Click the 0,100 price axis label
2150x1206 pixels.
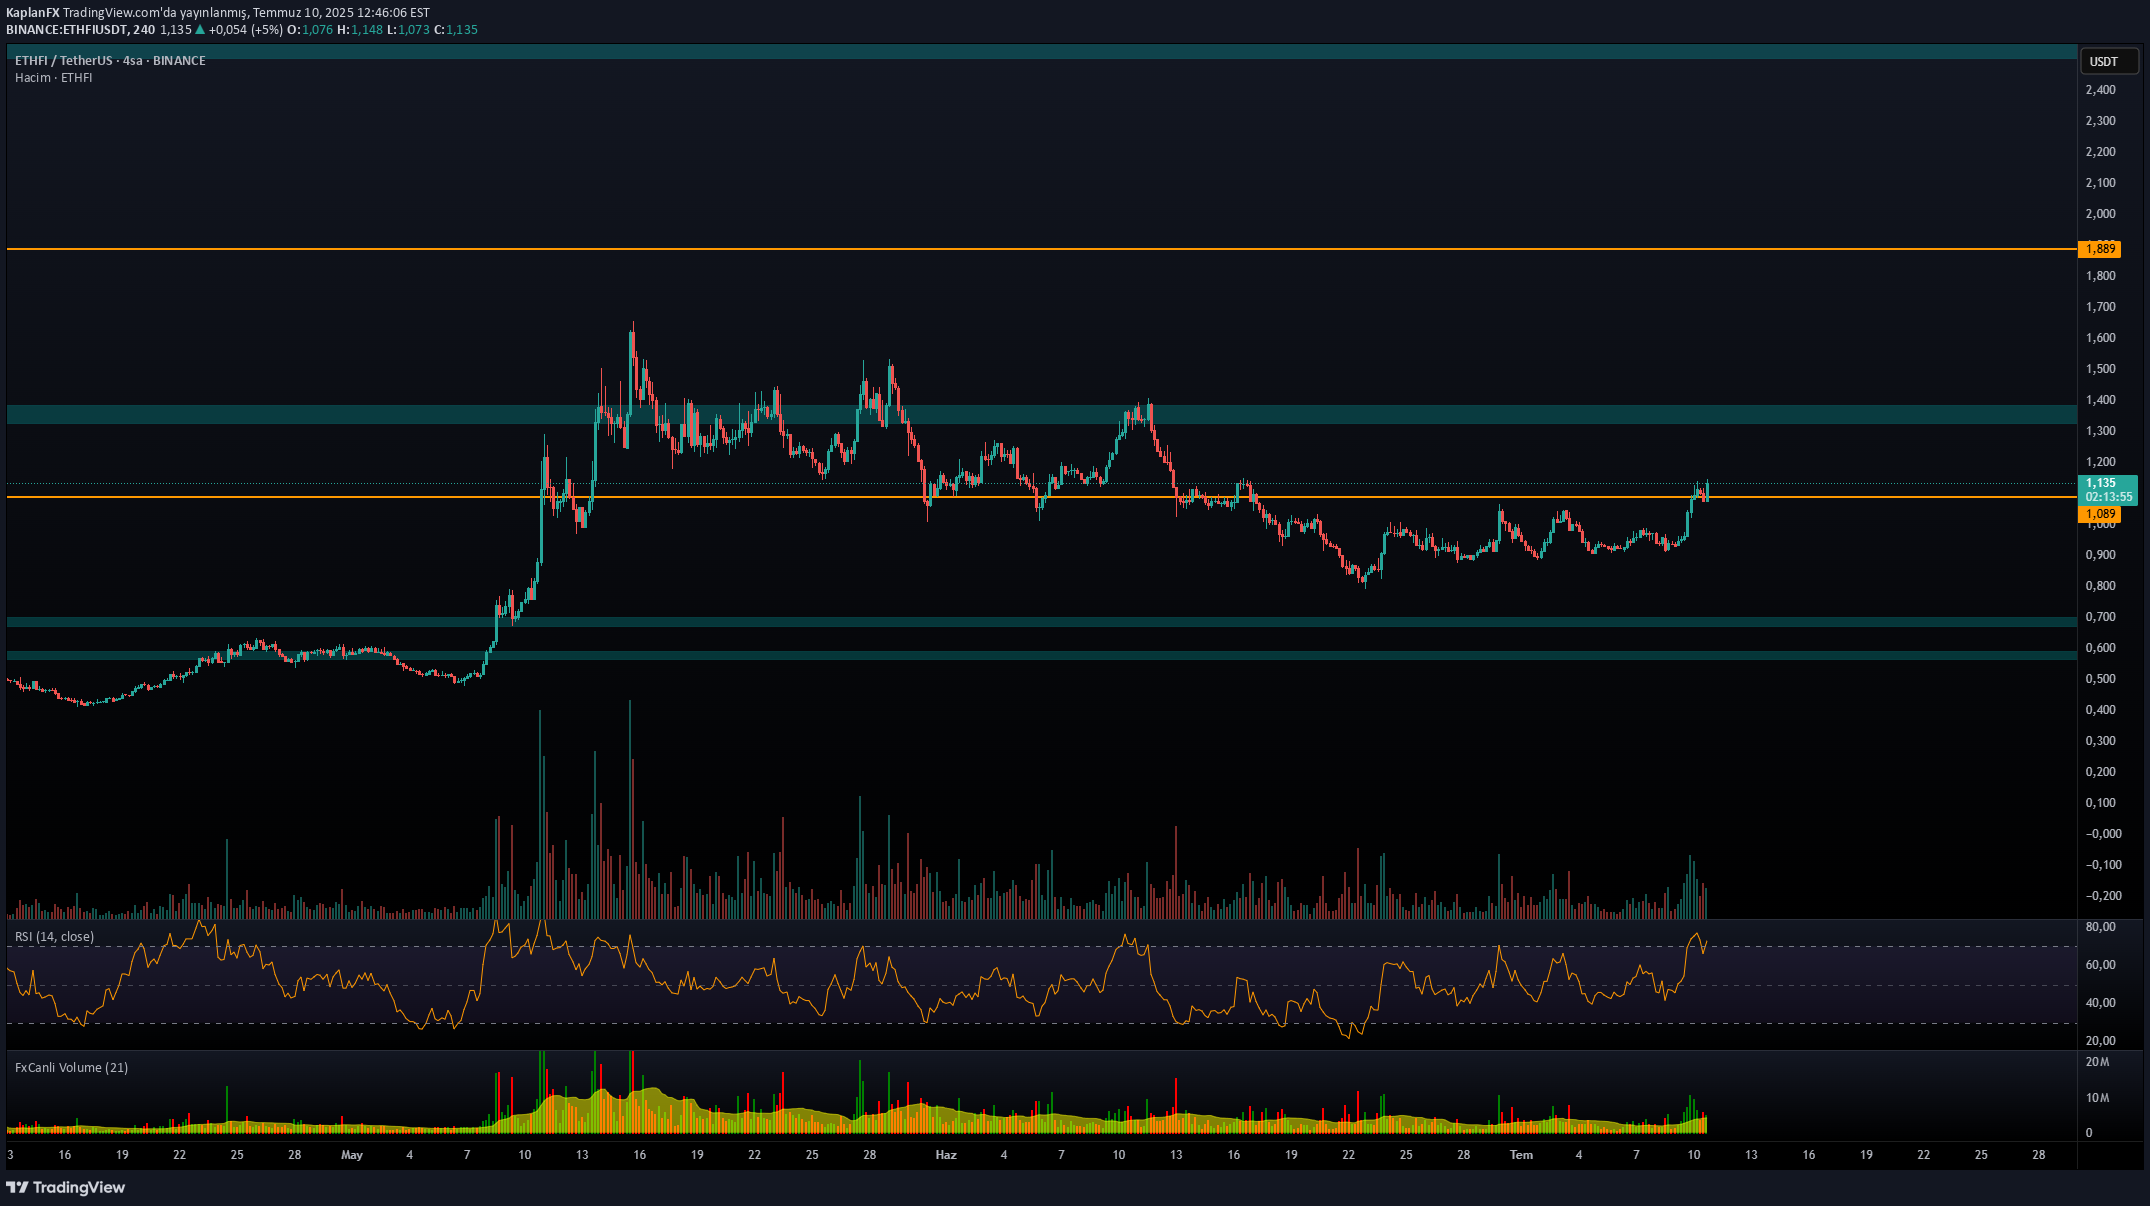pyautogui.click(x=2100, y=803)
